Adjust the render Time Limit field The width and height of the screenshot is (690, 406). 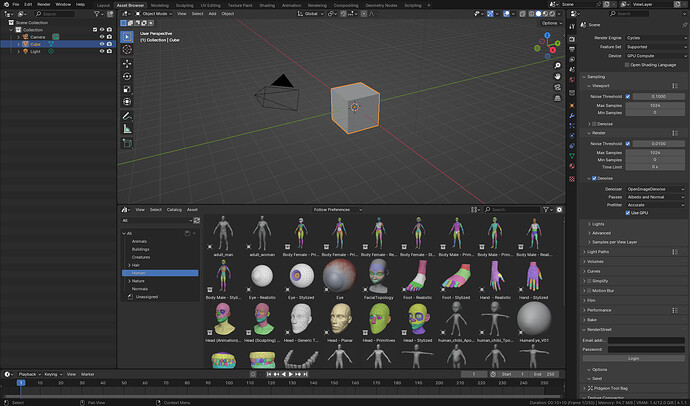[655, 167]
